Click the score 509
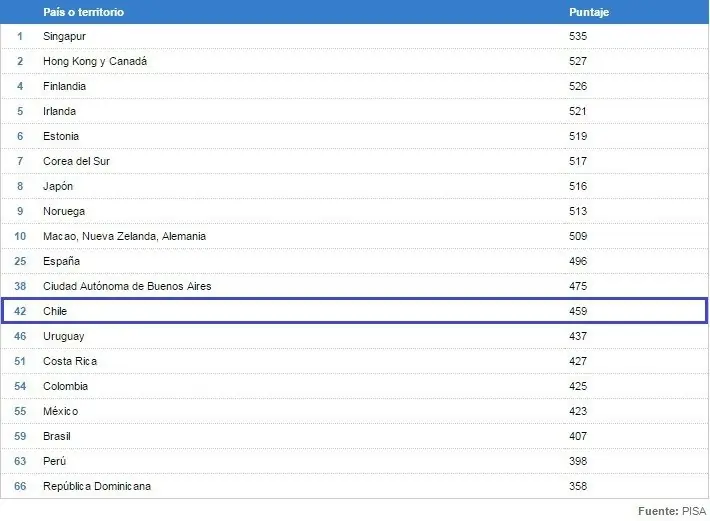710x521 pixels. point(578,236)
